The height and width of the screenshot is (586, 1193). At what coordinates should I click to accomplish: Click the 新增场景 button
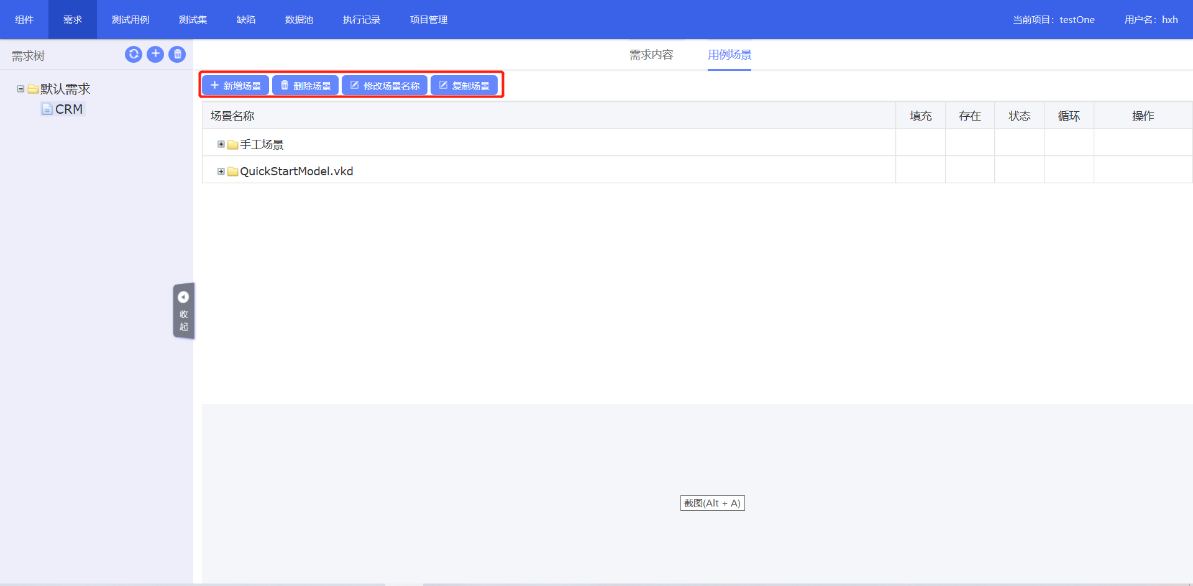coord(235,86)
